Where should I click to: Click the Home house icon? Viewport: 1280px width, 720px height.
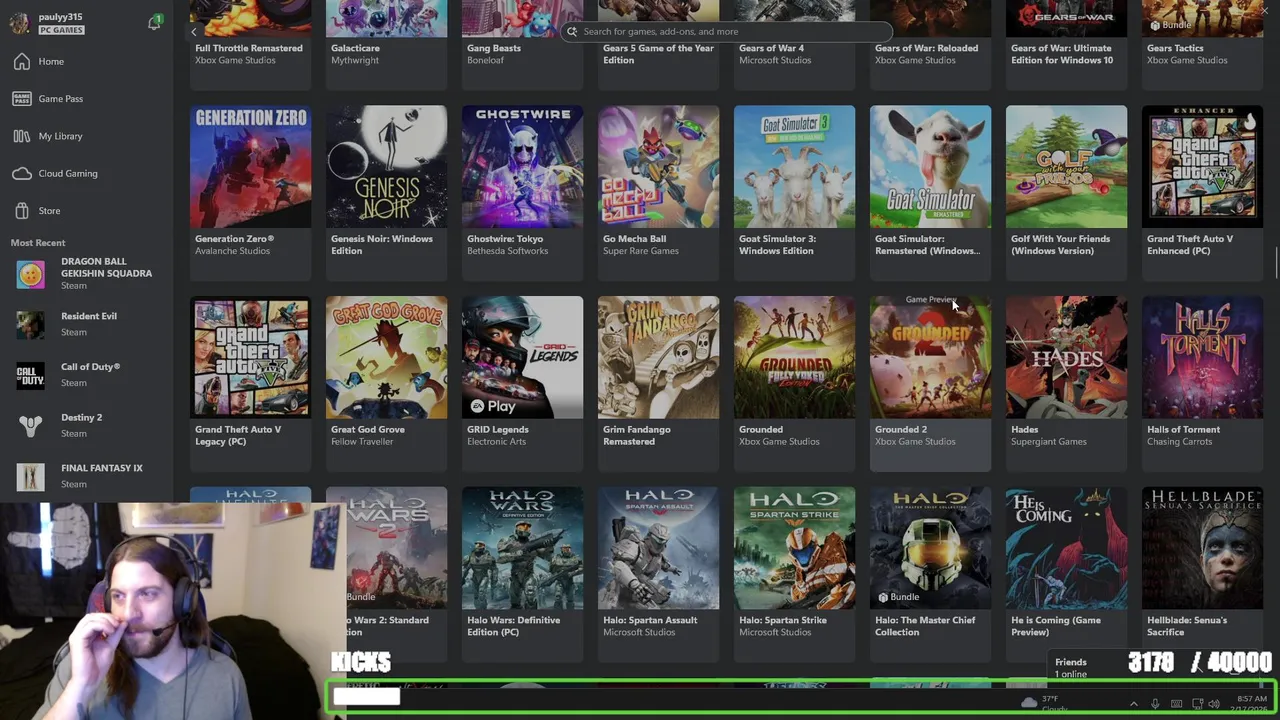(22, 62)
